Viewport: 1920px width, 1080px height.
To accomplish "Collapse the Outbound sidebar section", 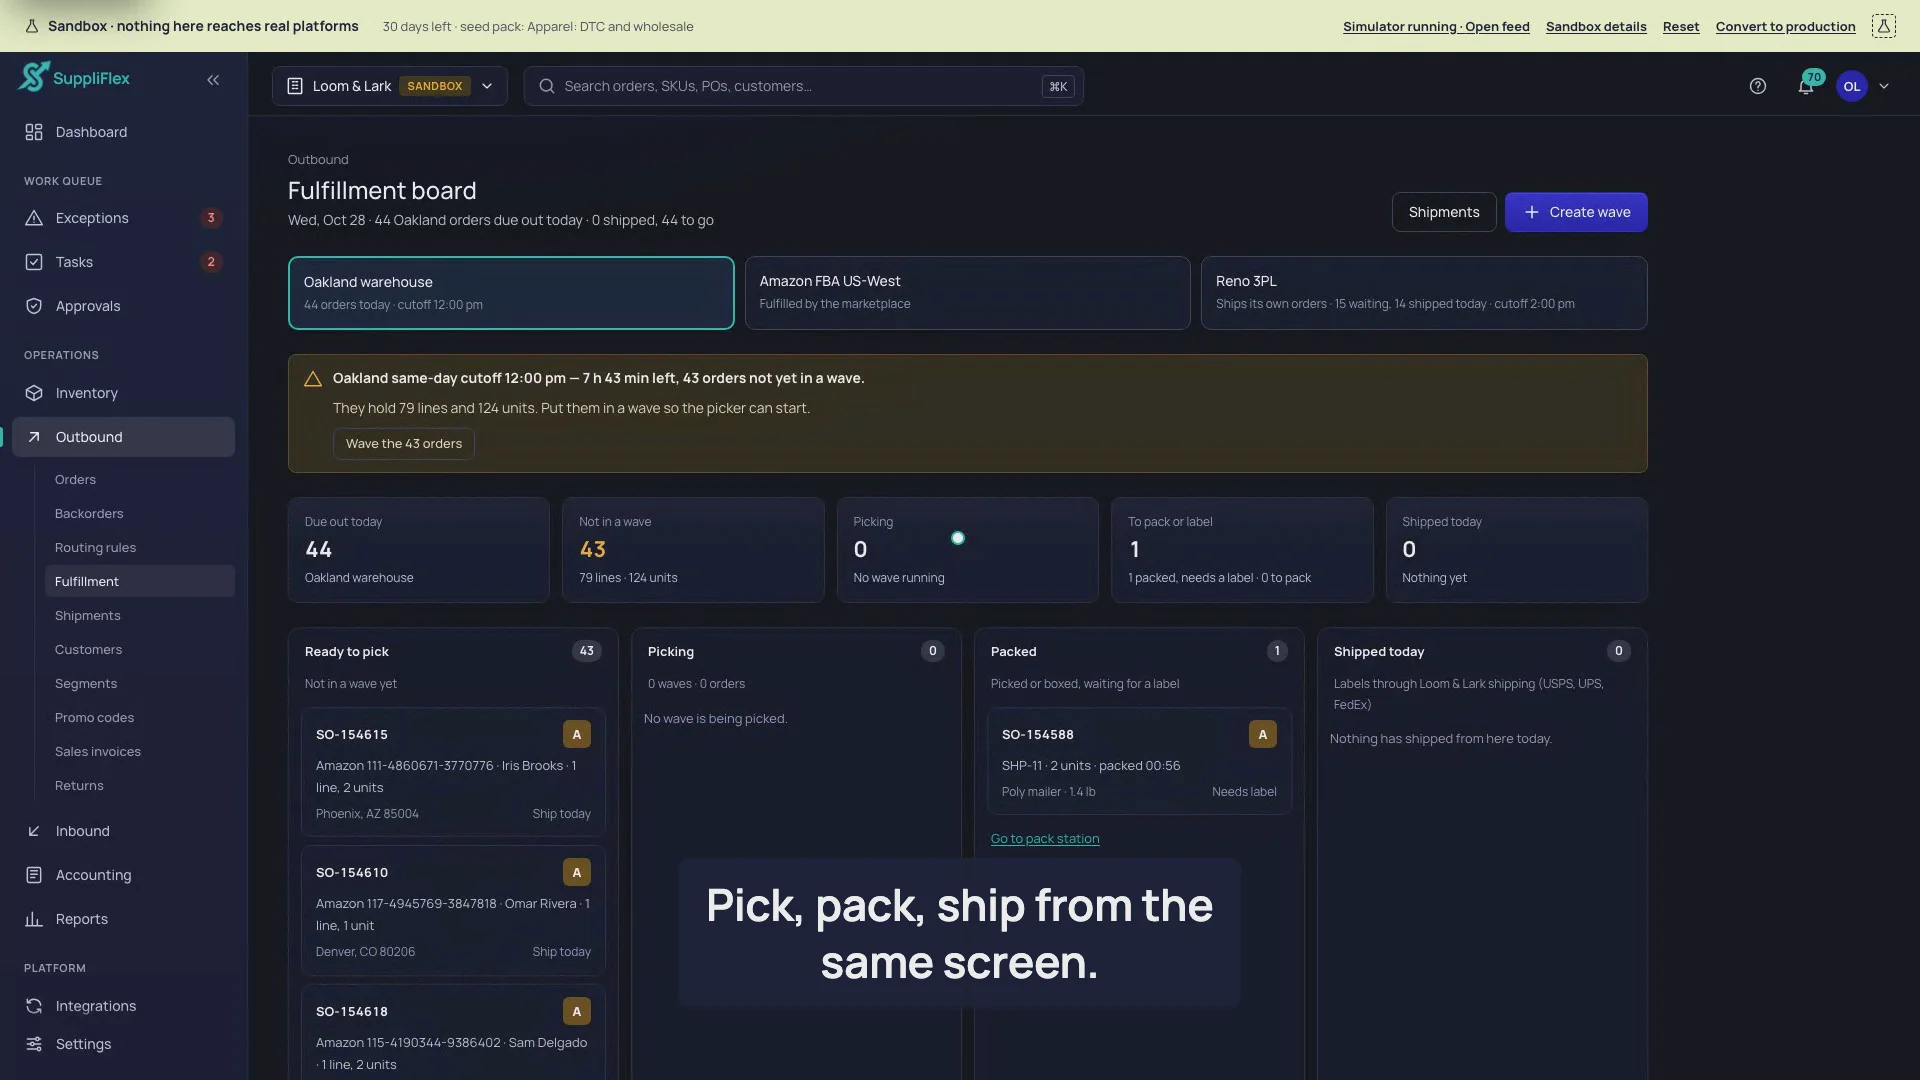I will (x=124, y=437).
